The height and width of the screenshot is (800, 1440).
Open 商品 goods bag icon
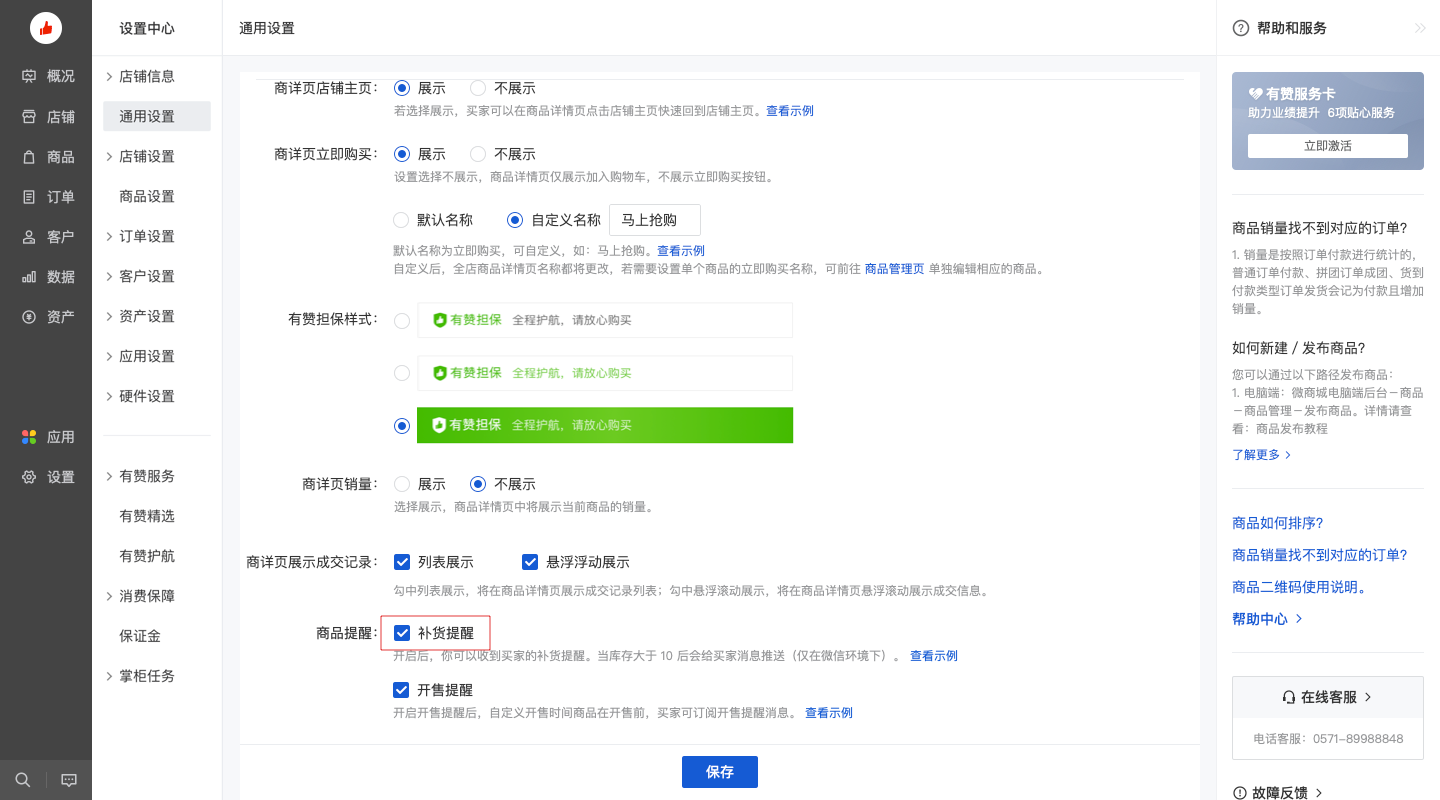click(x=29, y=156)
